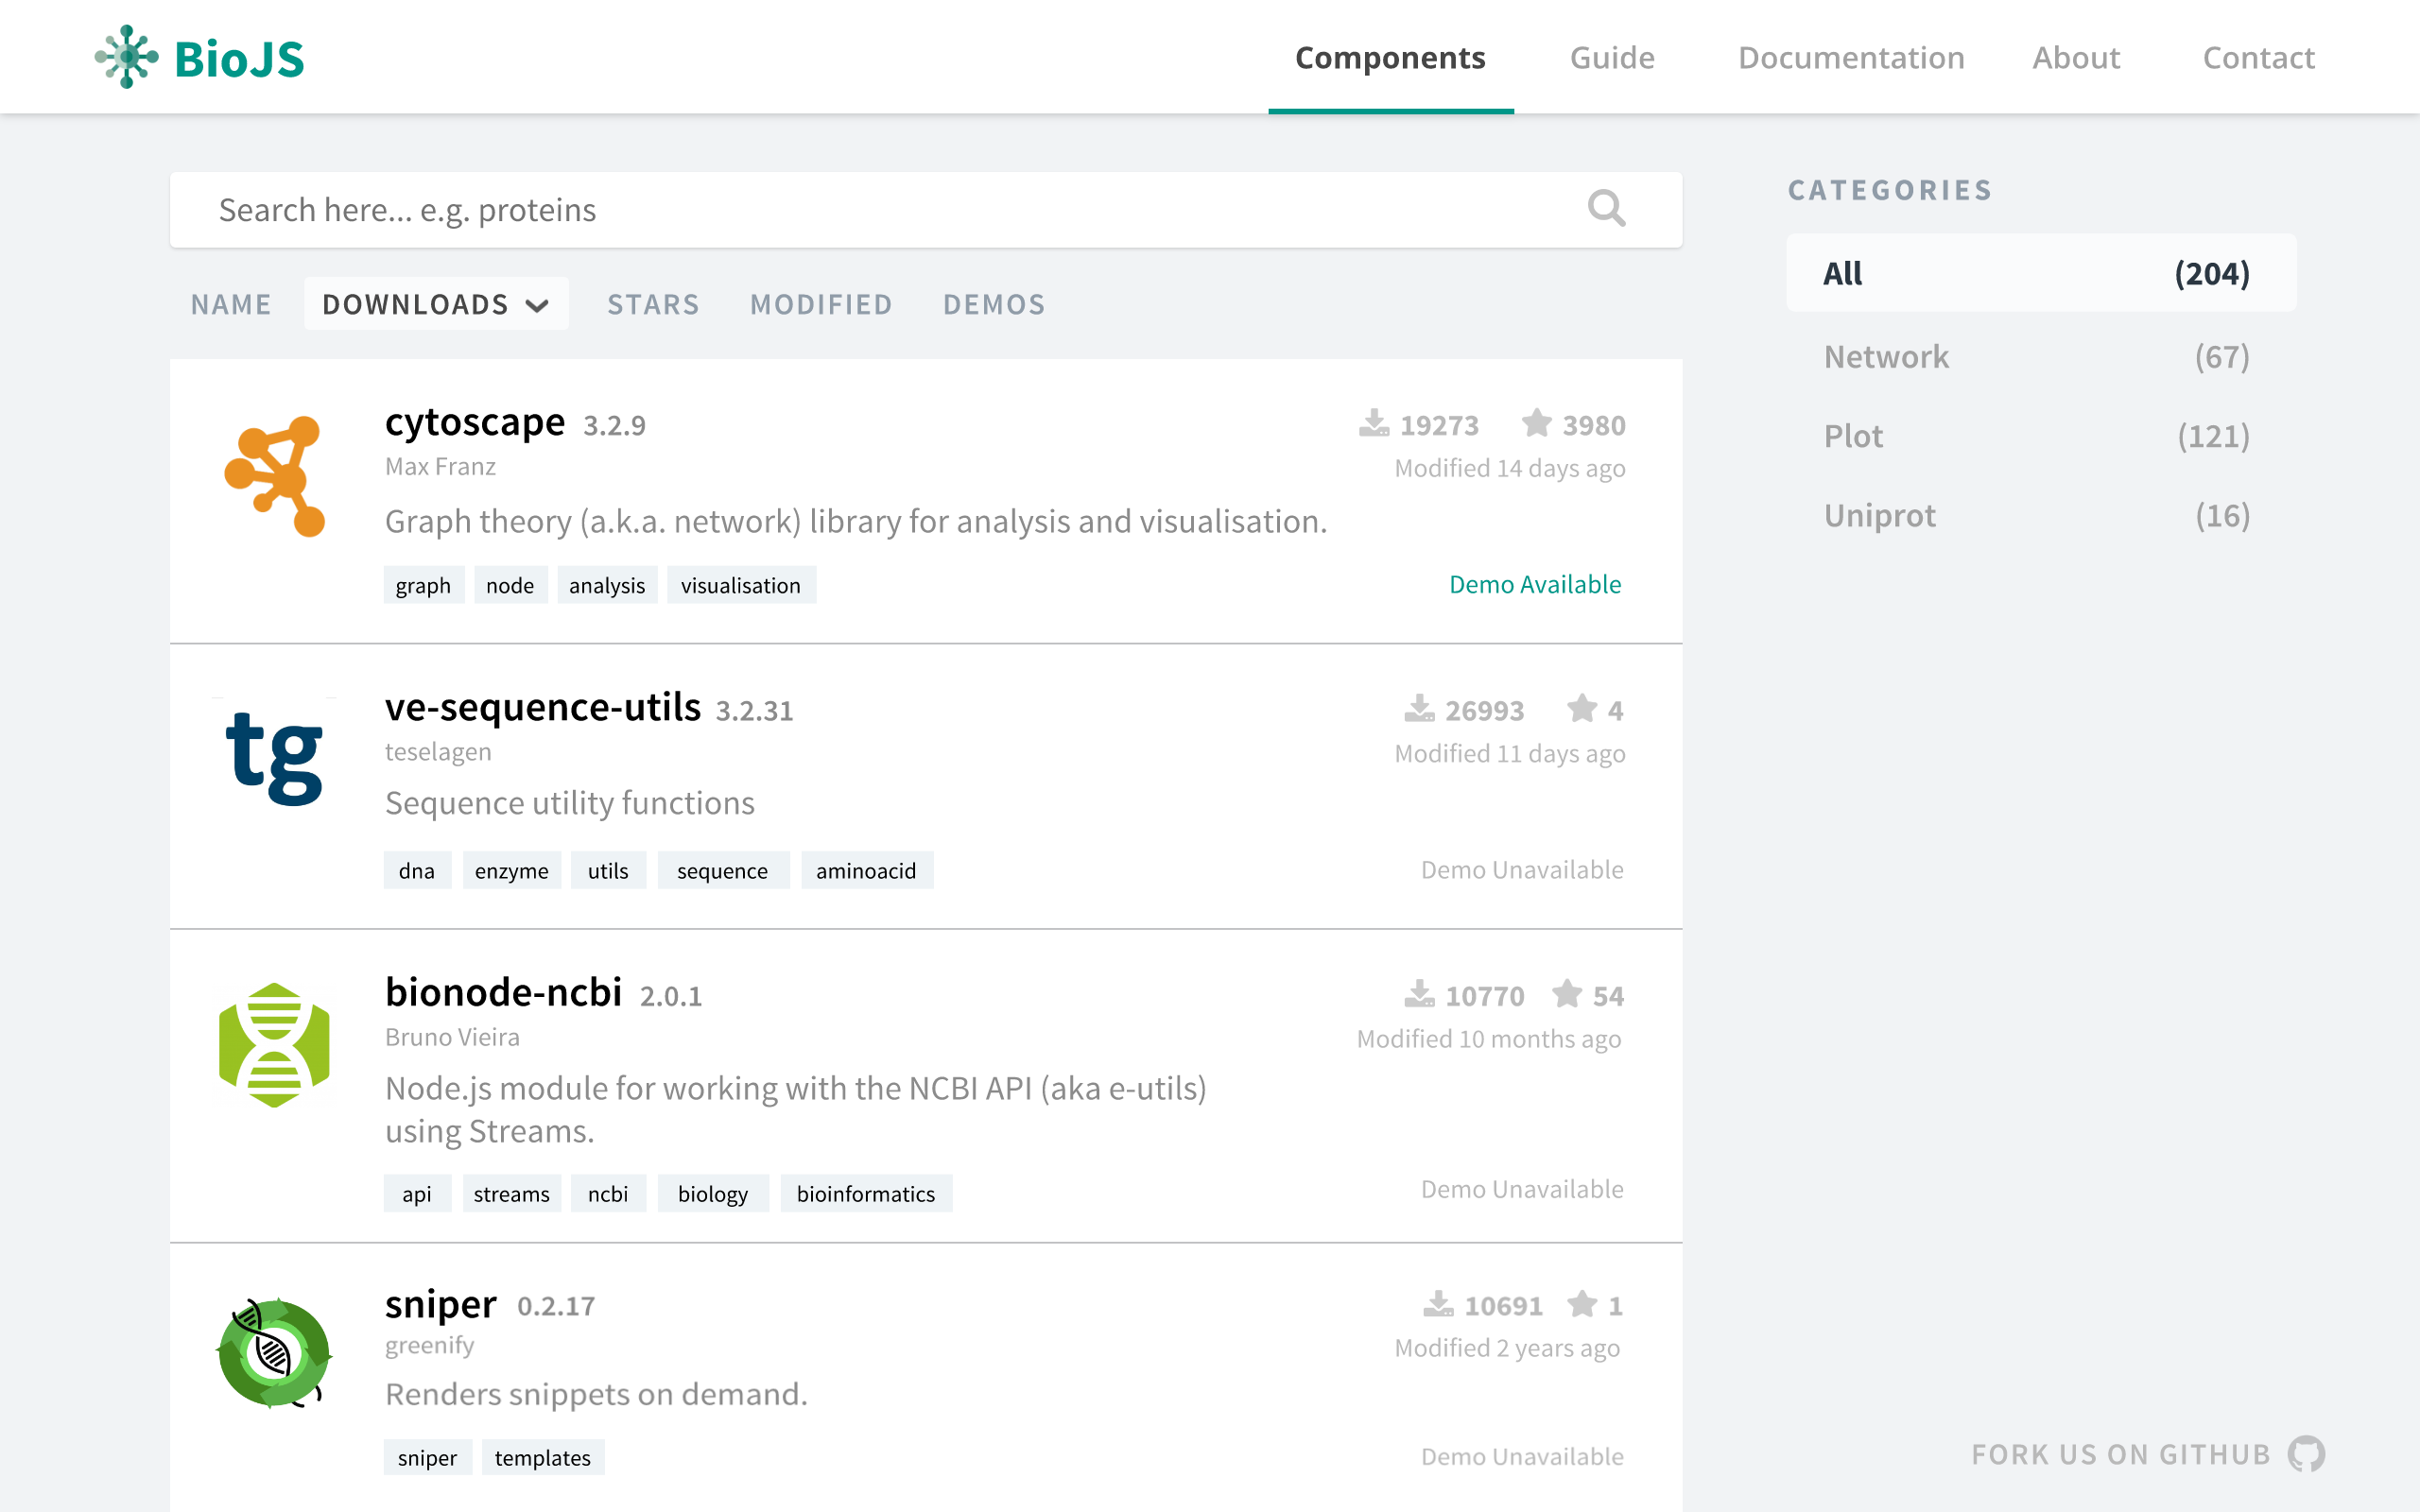This screenshot has width=2420, height=1512.
Task: Click the download count icon for cytoscape
Action: click(1373, 423)
